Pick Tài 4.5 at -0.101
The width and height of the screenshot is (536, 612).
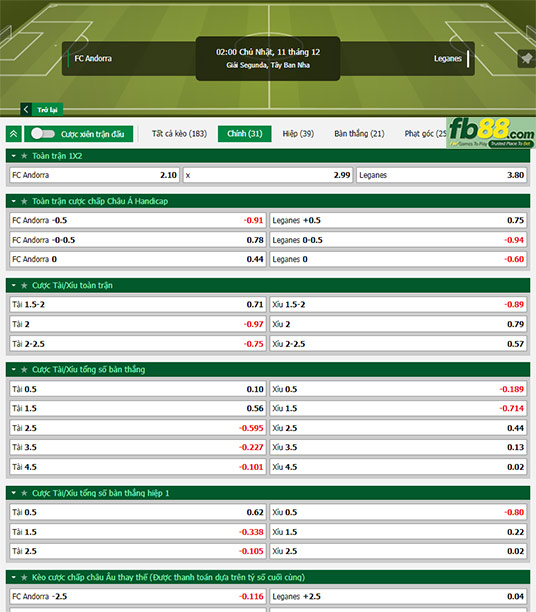coord(138,467)
